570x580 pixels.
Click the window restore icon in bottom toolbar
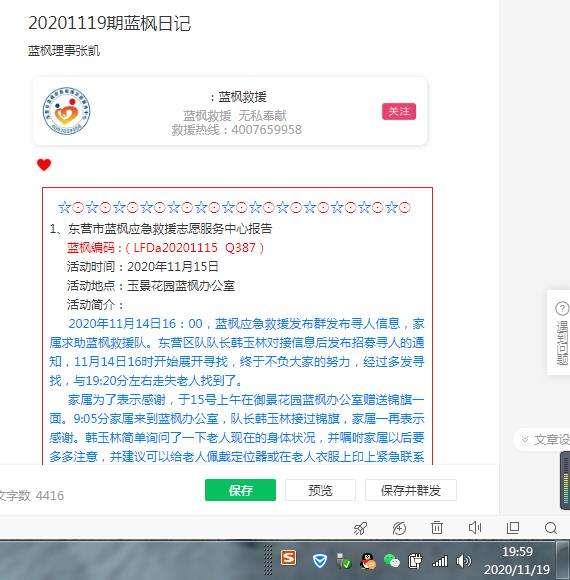[x=513, y=527]
